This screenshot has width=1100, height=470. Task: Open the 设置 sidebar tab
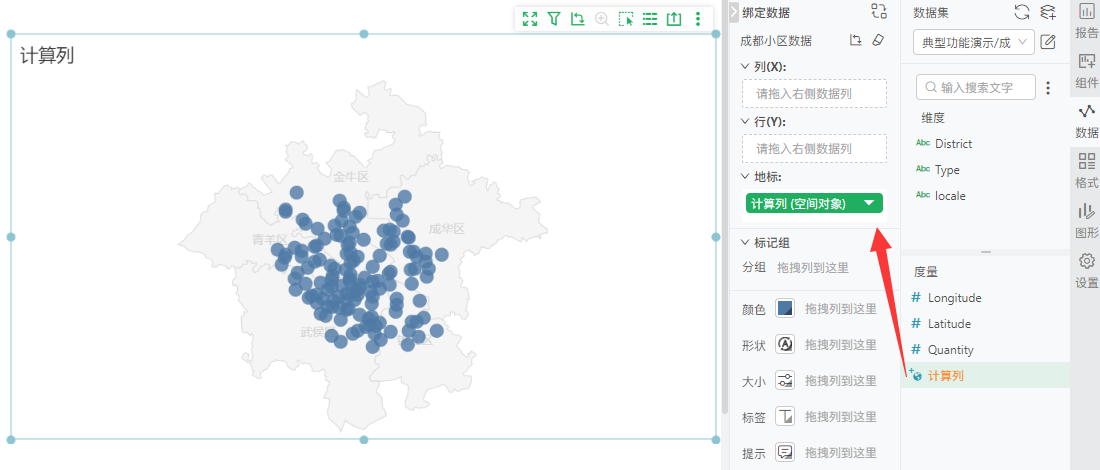click(1086, 271)
